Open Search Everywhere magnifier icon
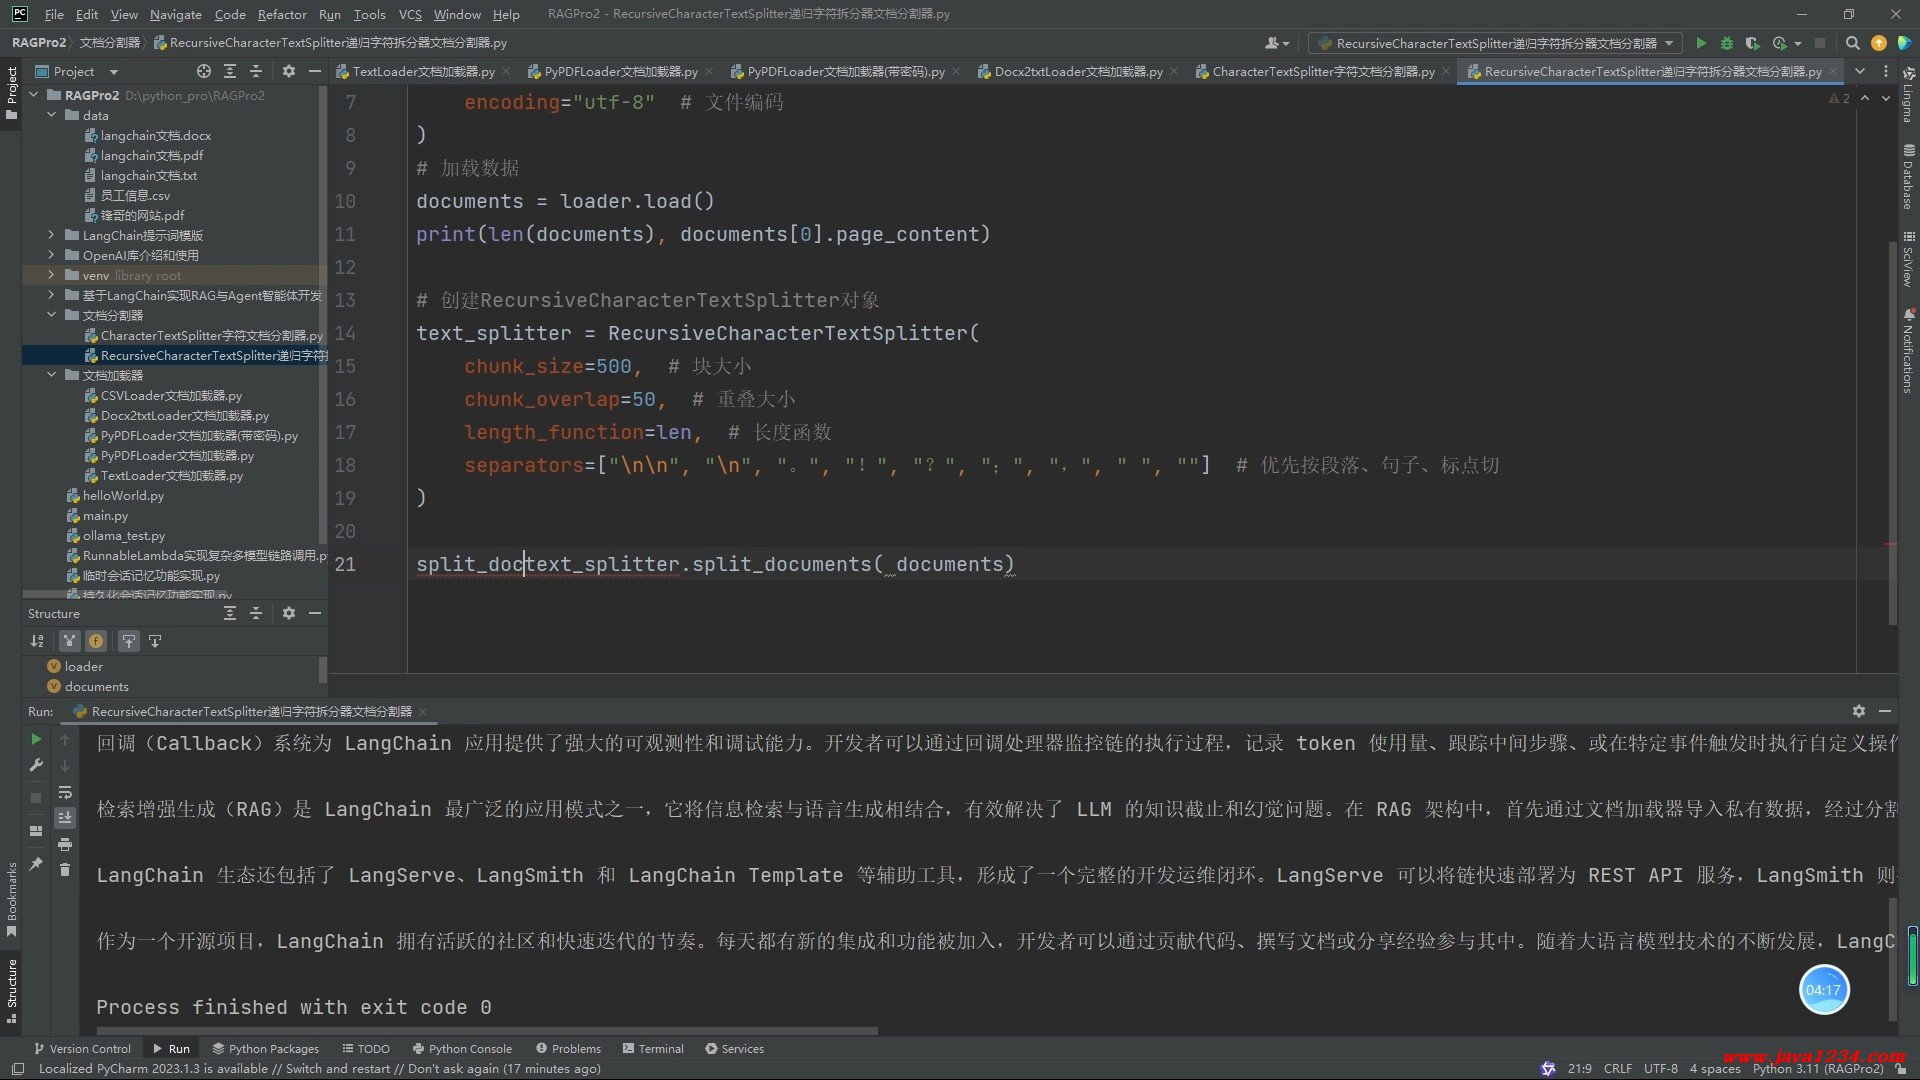 tap(1852, 43)
